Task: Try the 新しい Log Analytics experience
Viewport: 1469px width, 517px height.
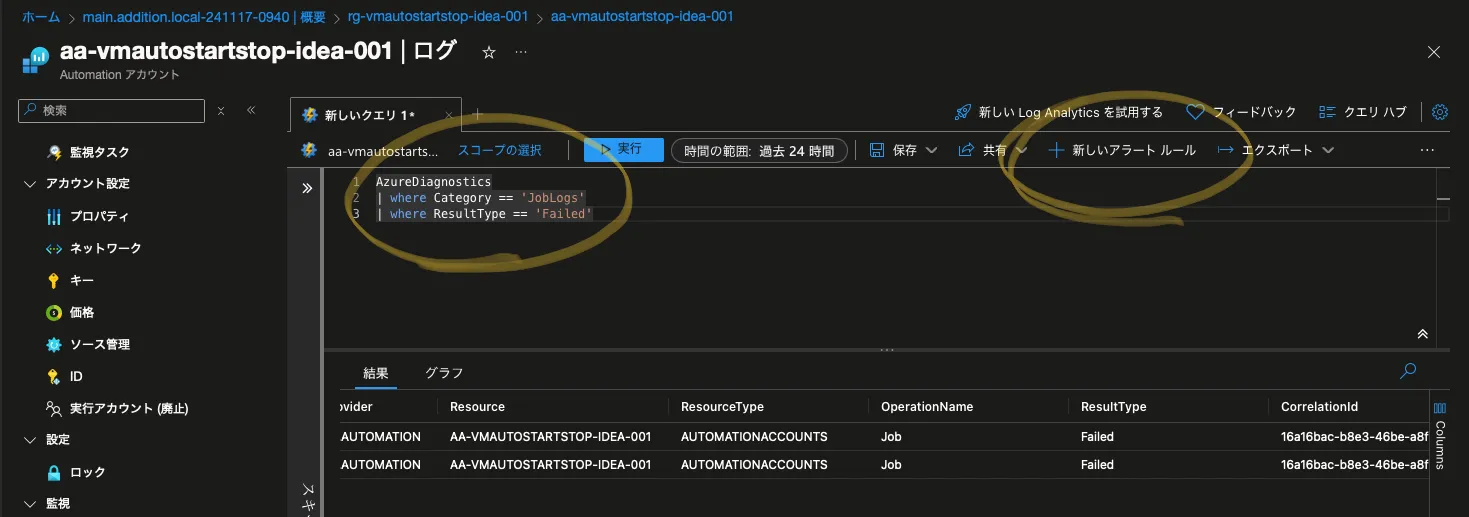Action: pyautogui.click(x=1059, y=112)
